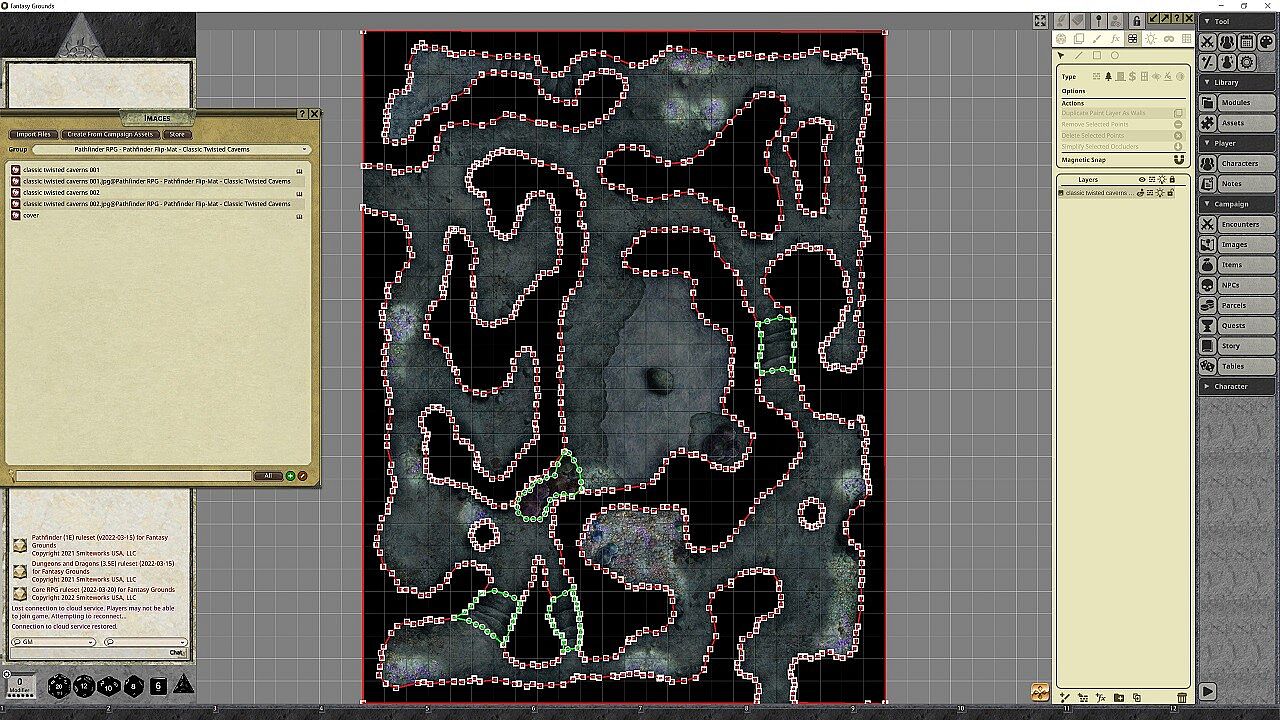Viewport: 1280px width, 720px height.
Task: Open the plus-minus modifiers tool icon
Action: 1208,63
